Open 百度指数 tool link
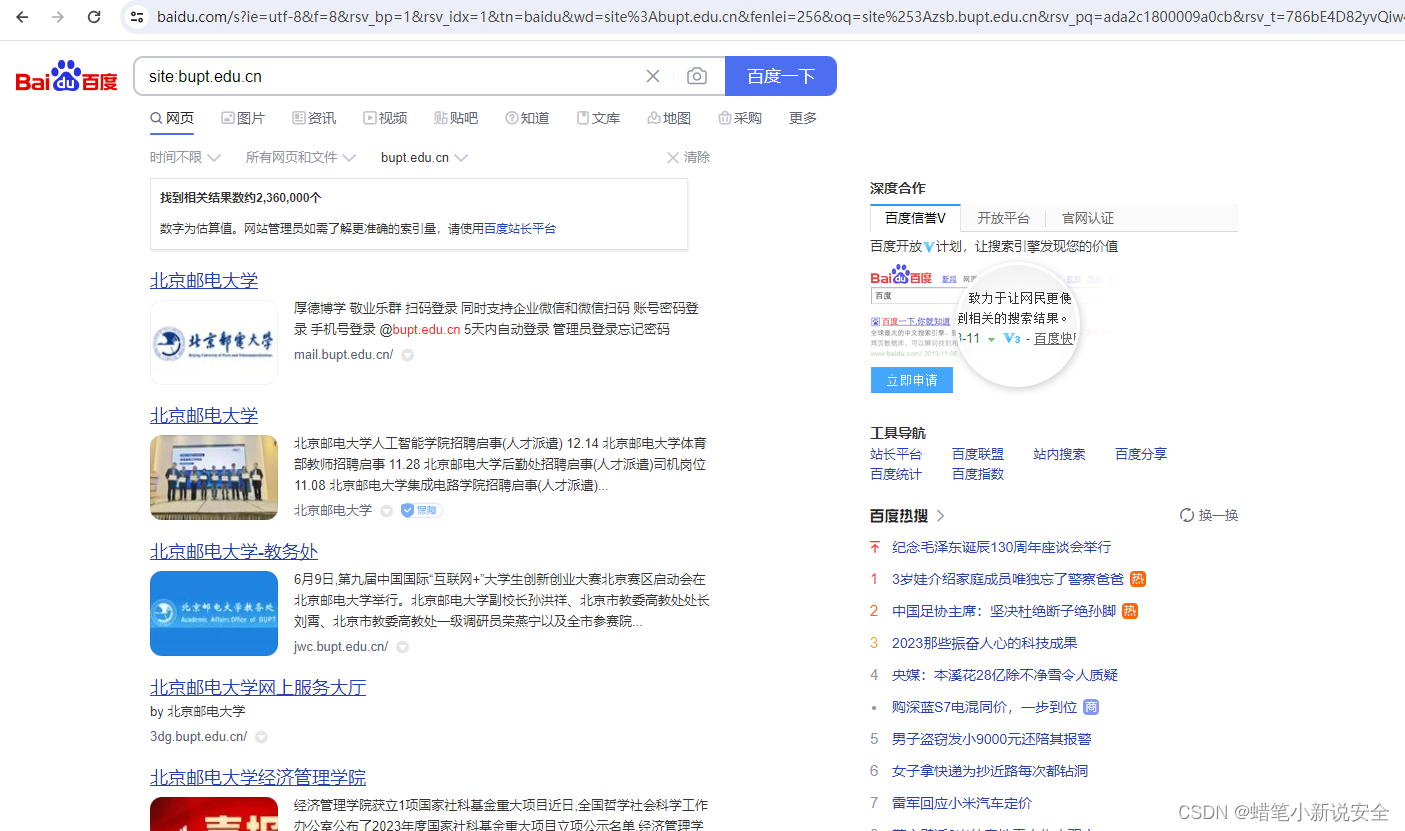The image size is (1405, 831). [x=978, y=474]
